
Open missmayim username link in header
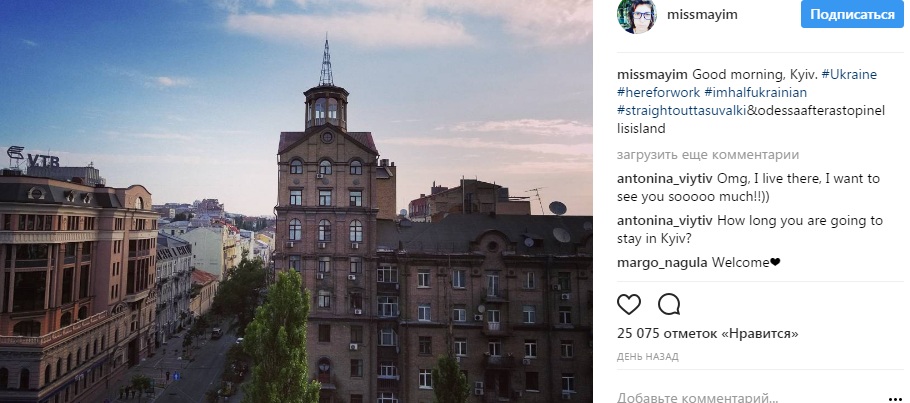pyautogui.click(x=702, y=15)
